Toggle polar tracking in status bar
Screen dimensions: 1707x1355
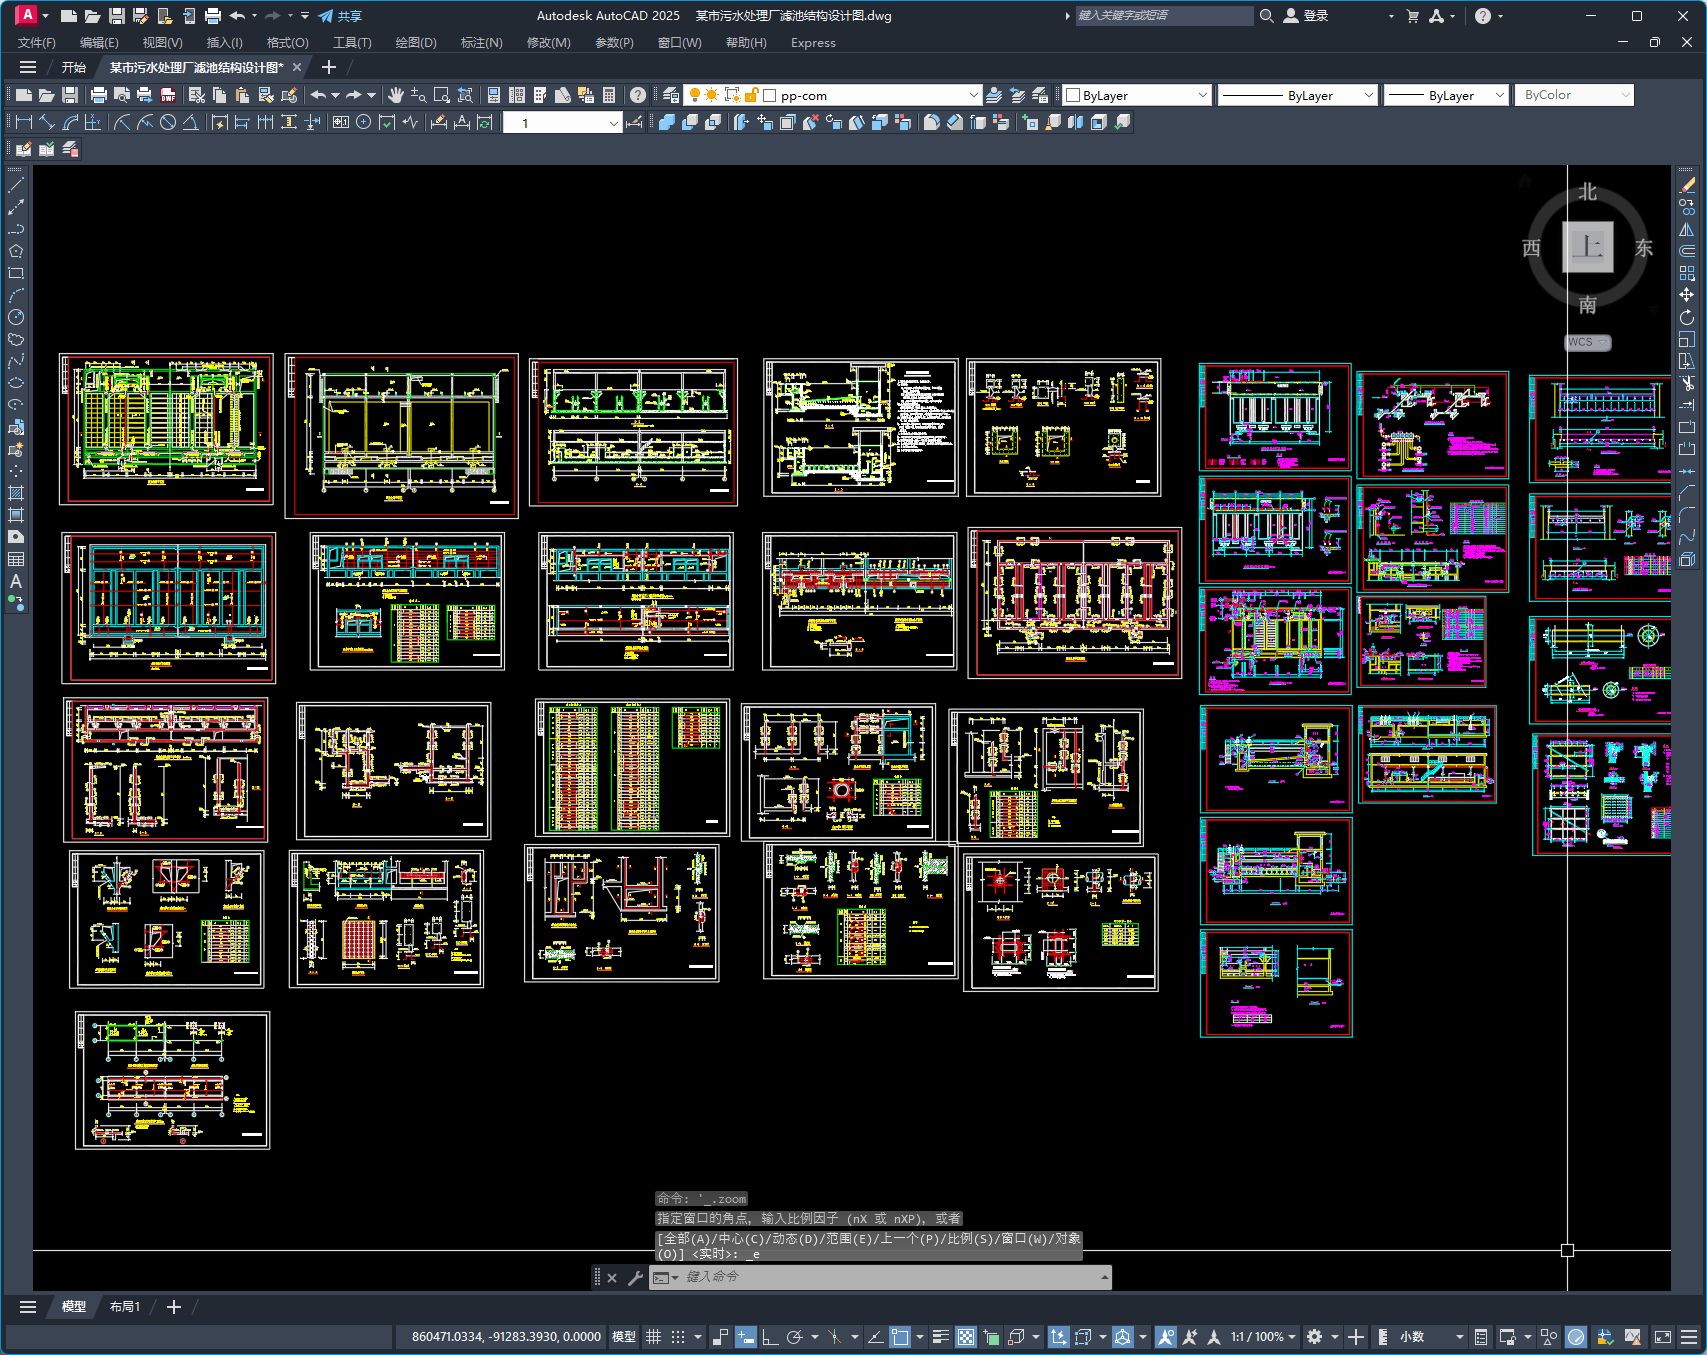795,1336
